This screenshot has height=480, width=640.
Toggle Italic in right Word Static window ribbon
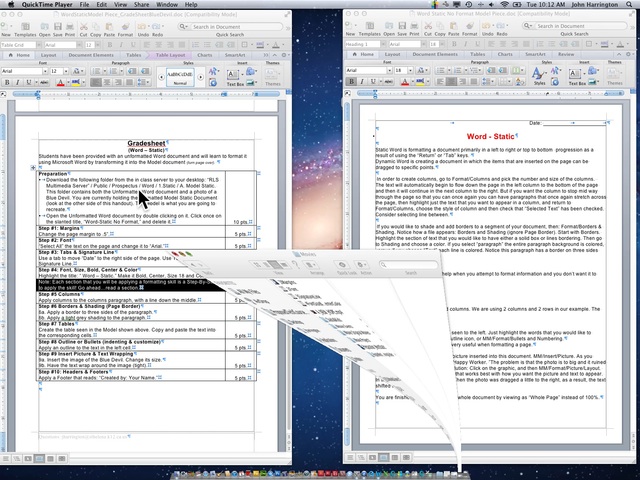click(362, 82)
